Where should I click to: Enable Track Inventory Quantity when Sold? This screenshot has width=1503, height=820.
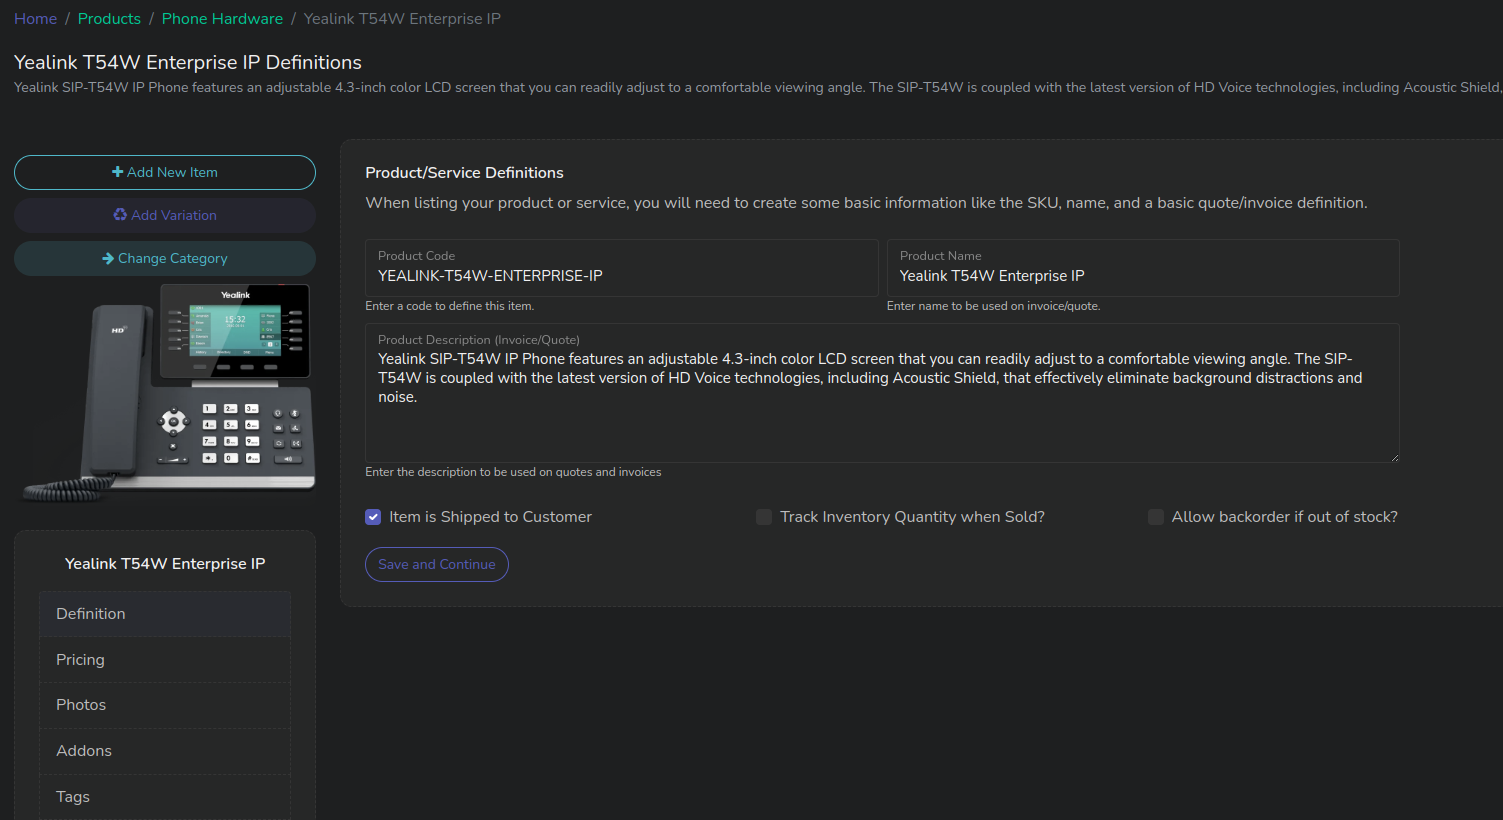point(764,517)
